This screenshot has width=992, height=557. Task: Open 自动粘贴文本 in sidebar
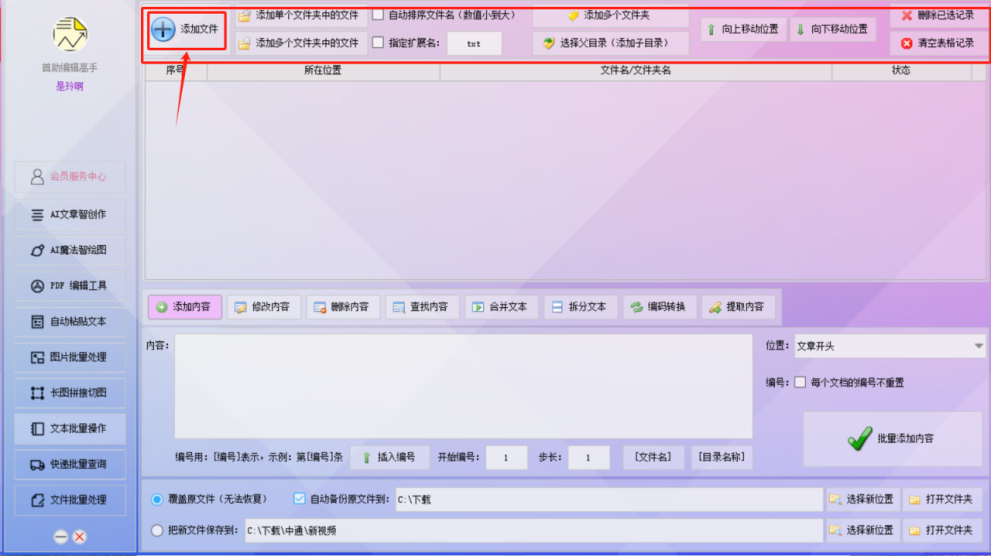click(x=70, y=322)
